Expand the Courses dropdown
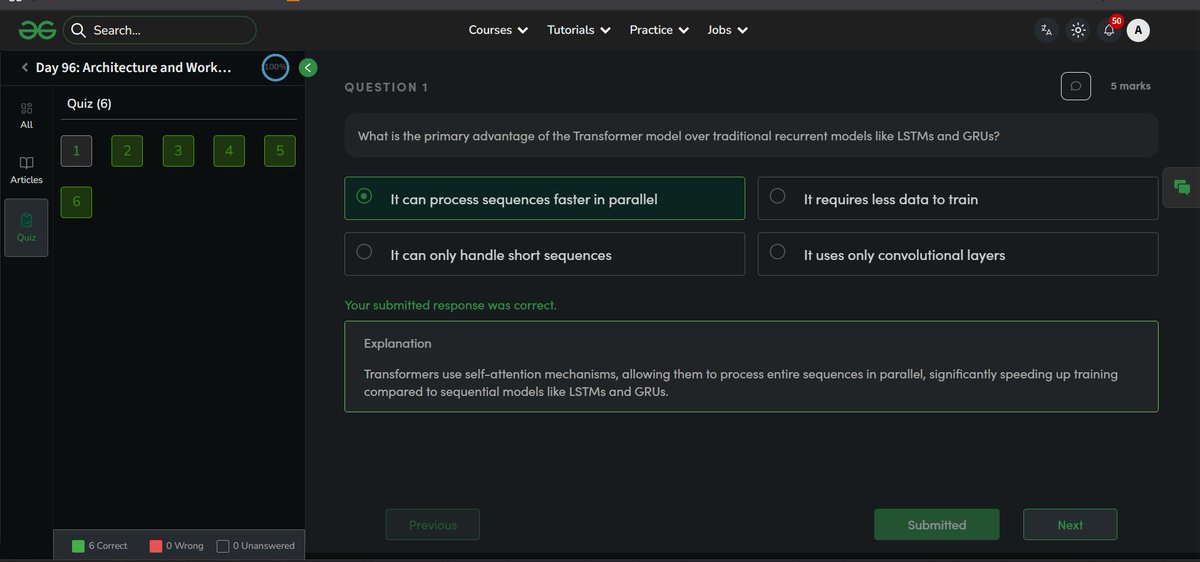The height and width of the screenshot is (562, 1200). (x=497, y=30)
